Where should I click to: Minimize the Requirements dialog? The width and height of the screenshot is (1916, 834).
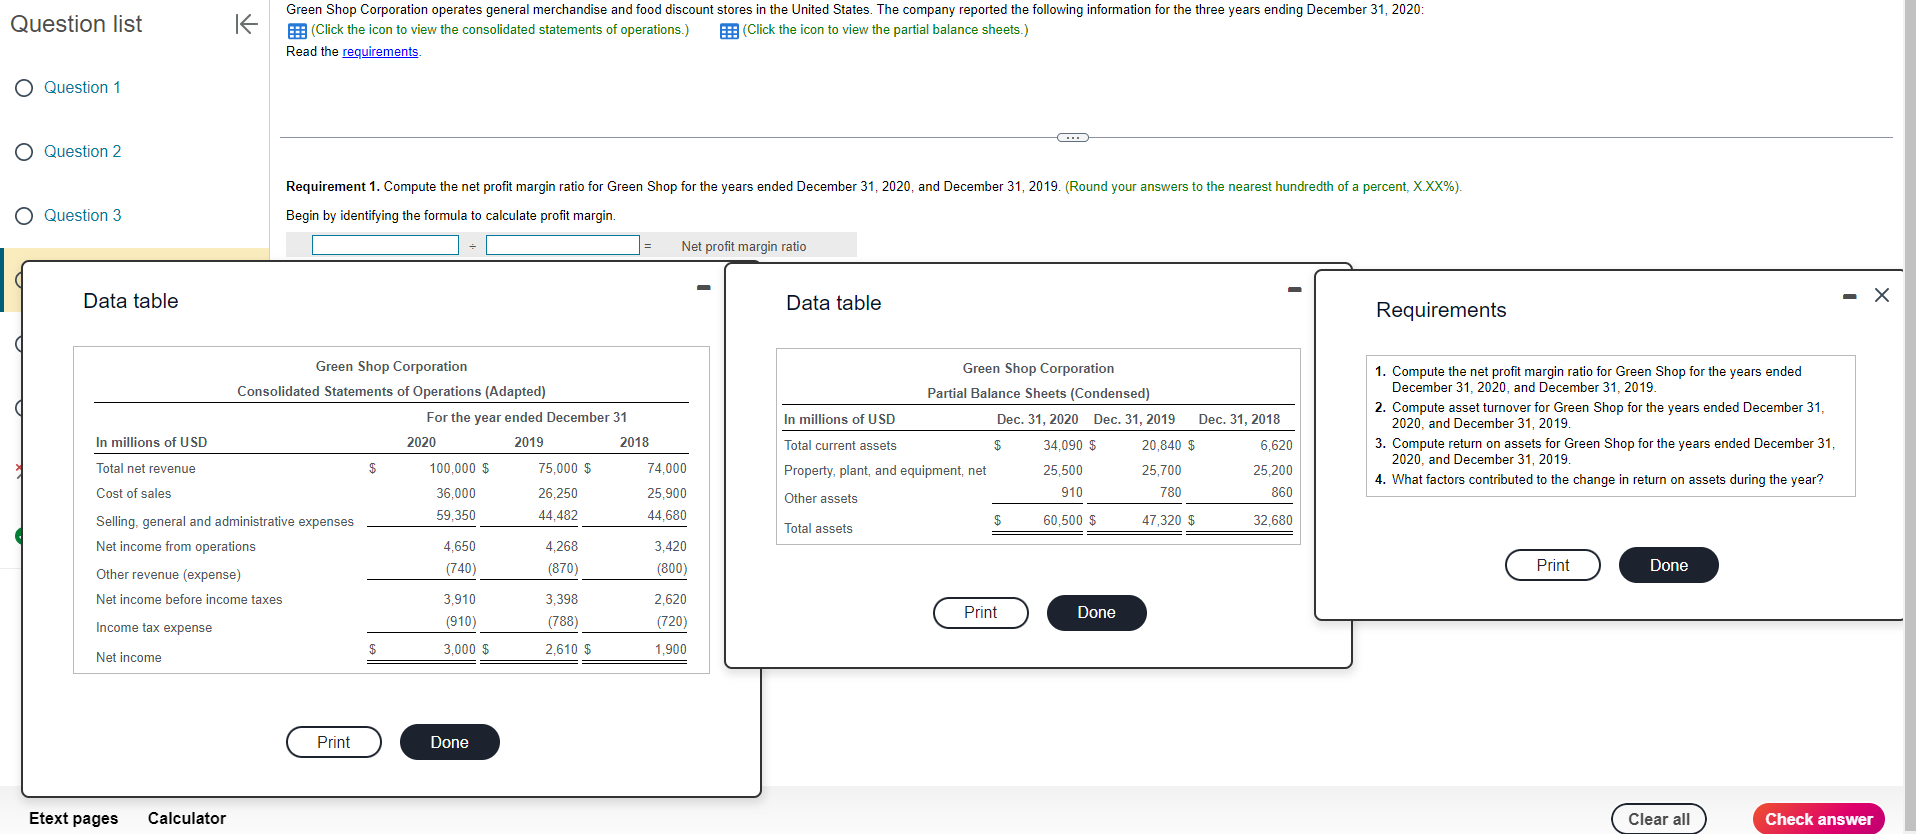(x=1850, y=296)
